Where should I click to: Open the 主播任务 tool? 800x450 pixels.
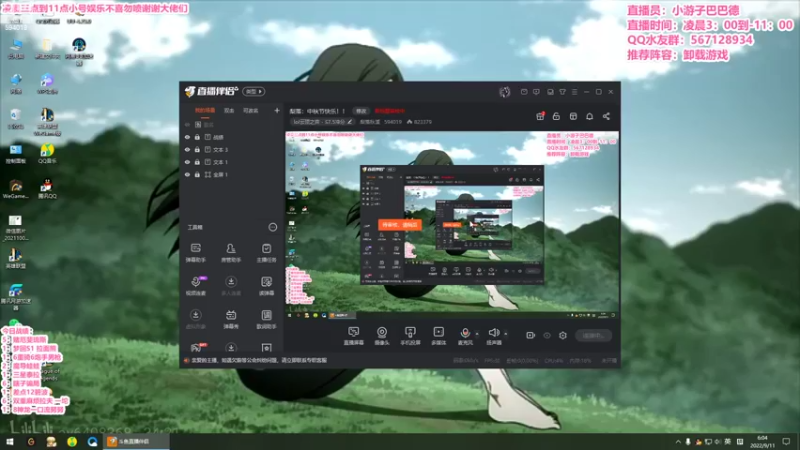266,253
